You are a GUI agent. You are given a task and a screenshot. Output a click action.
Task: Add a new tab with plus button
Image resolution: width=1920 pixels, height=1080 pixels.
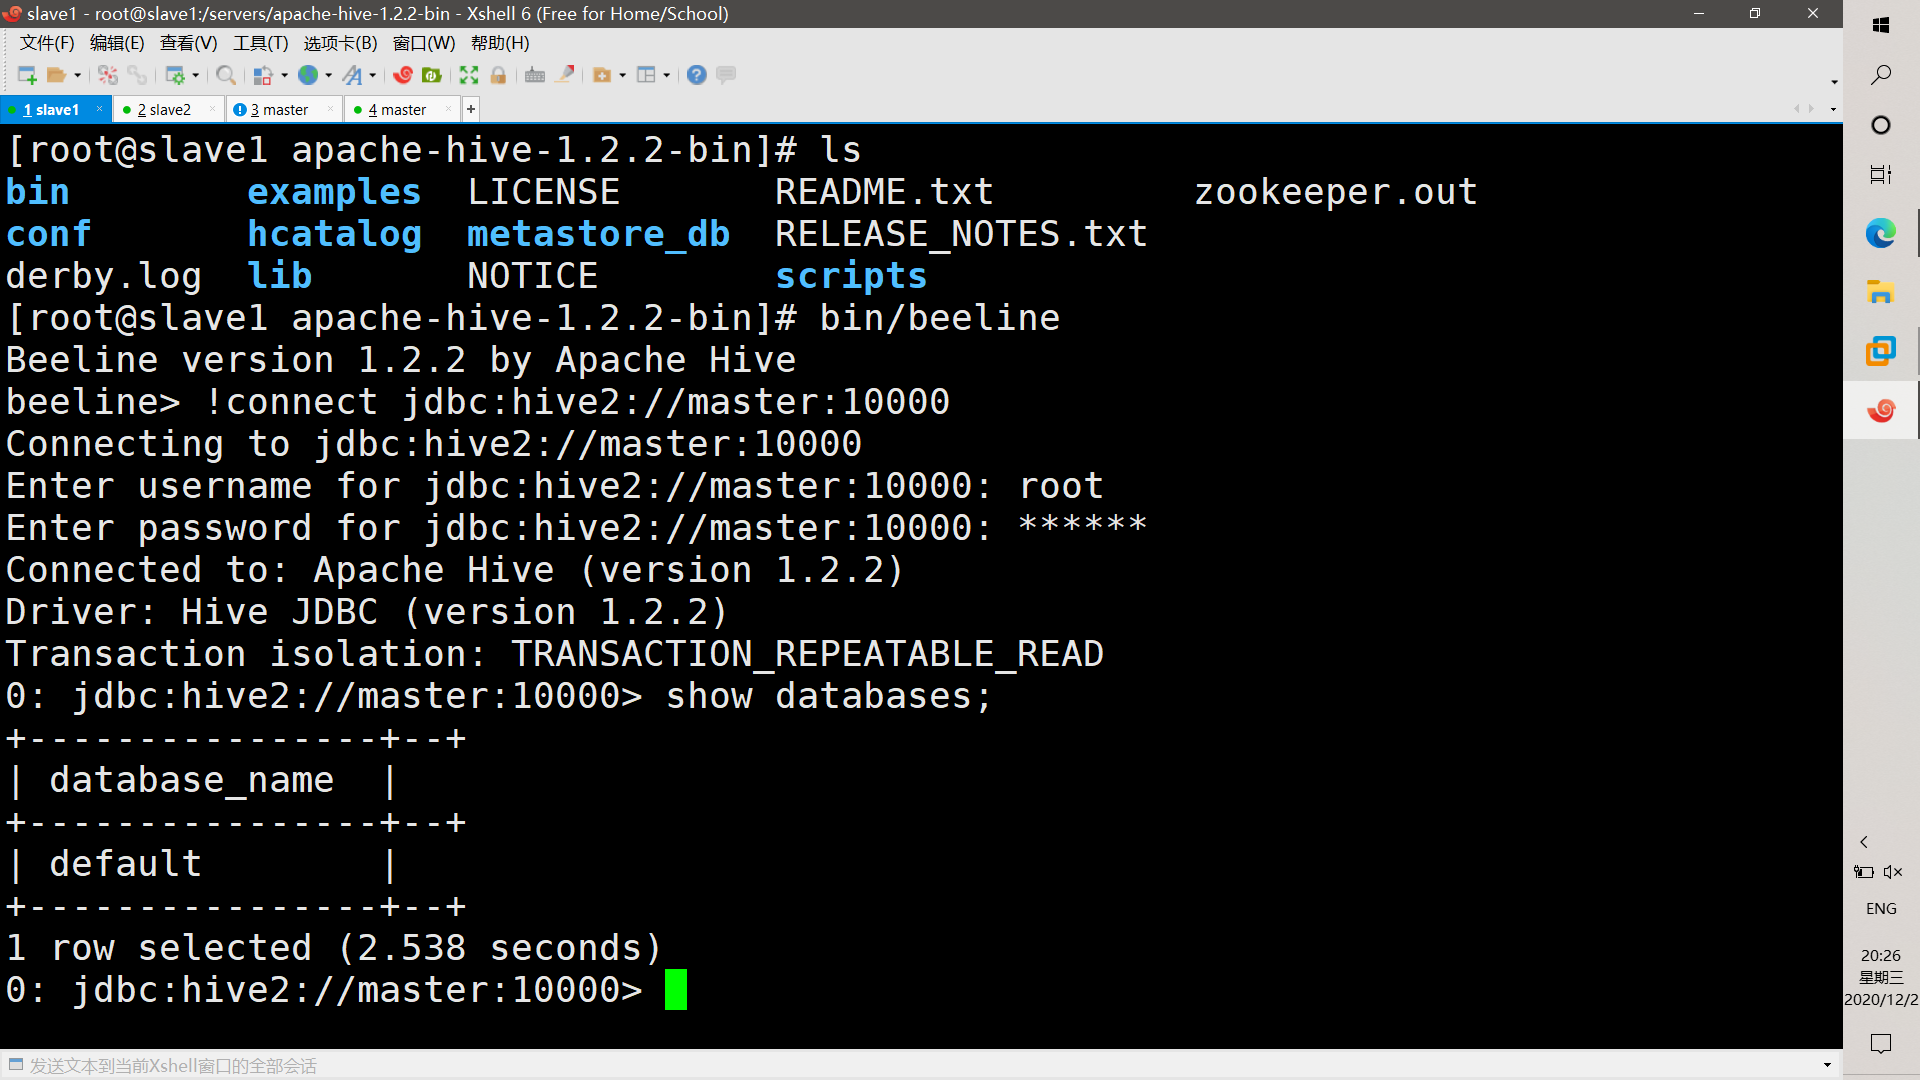coord(470,109)
